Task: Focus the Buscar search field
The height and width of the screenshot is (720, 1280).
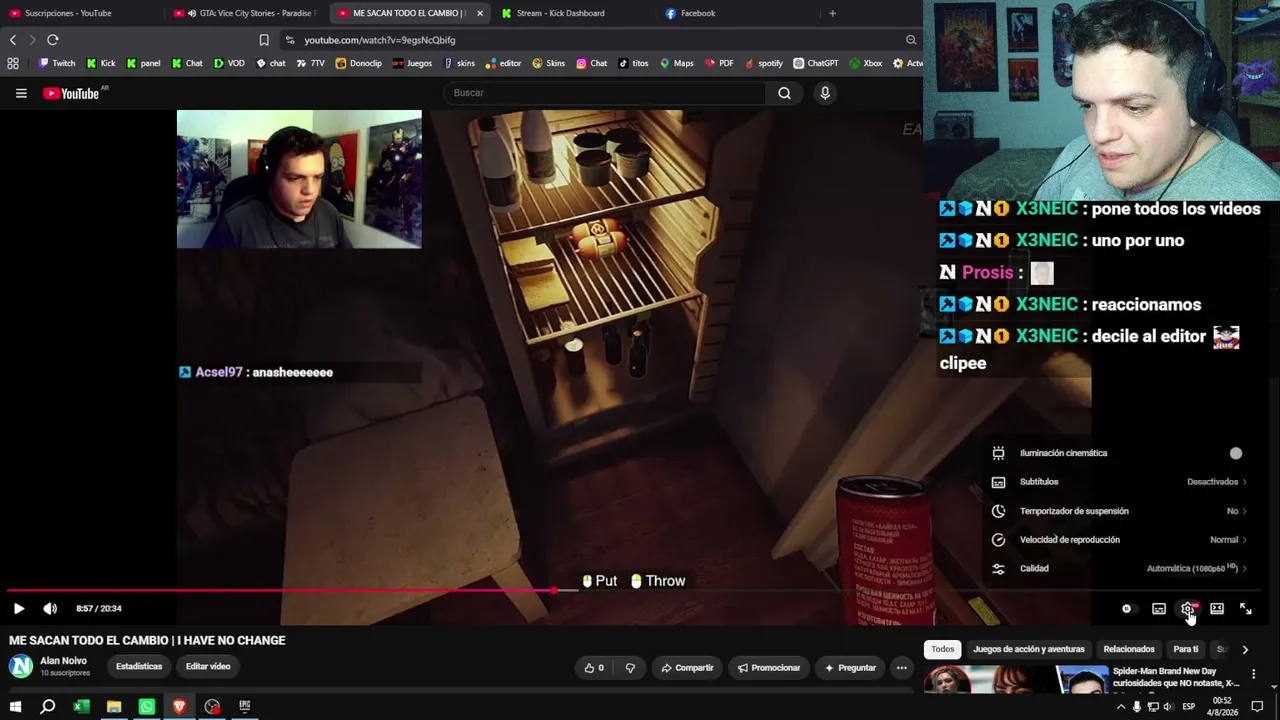Action: pyautogui.click(x=605, y=93)
